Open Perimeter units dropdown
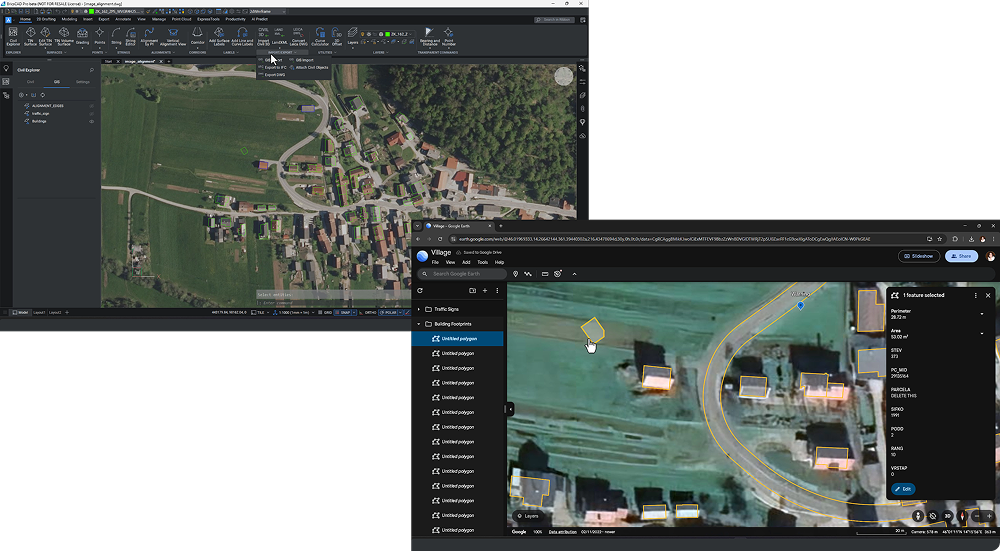This screenshot has width=1000, height=551. pos(982,314)
